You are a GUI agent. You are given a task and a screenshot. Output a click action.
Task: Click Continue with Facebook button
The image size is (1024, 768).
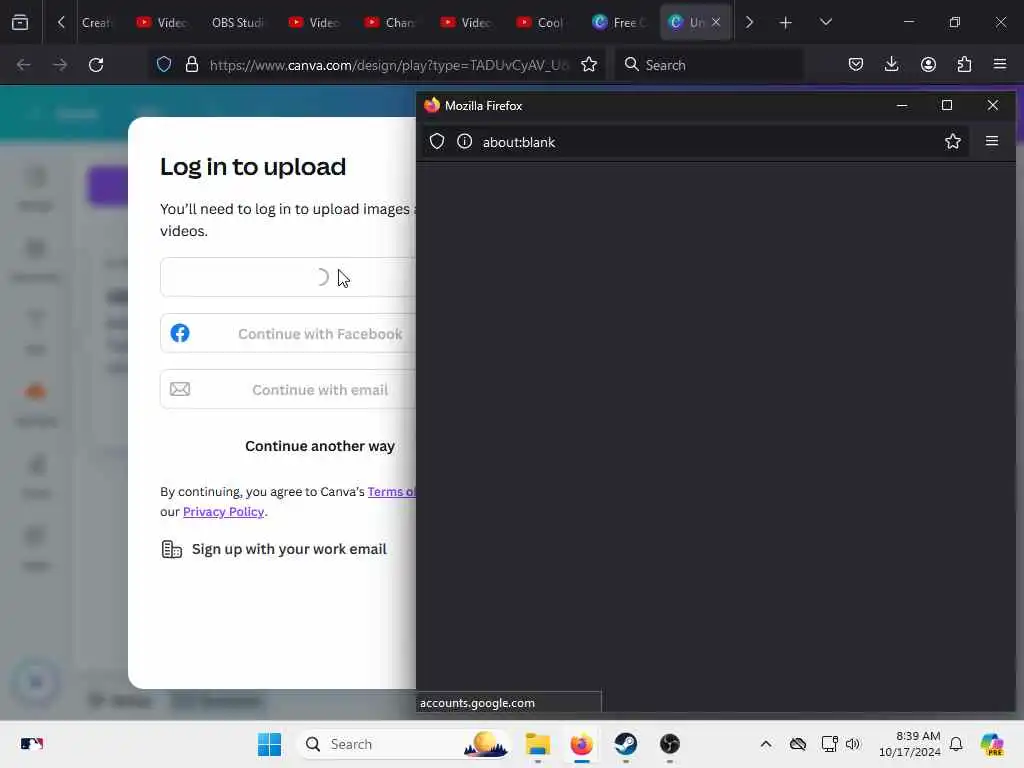click(x=288, y=334)
